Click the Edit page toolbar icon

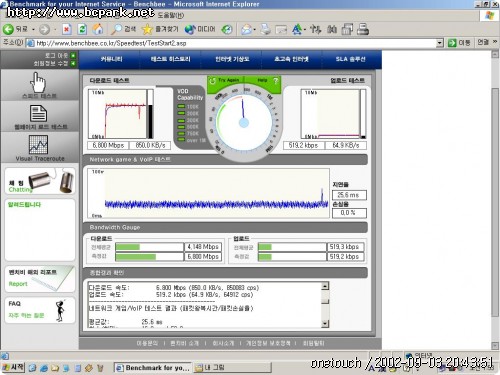pos(281,30)
